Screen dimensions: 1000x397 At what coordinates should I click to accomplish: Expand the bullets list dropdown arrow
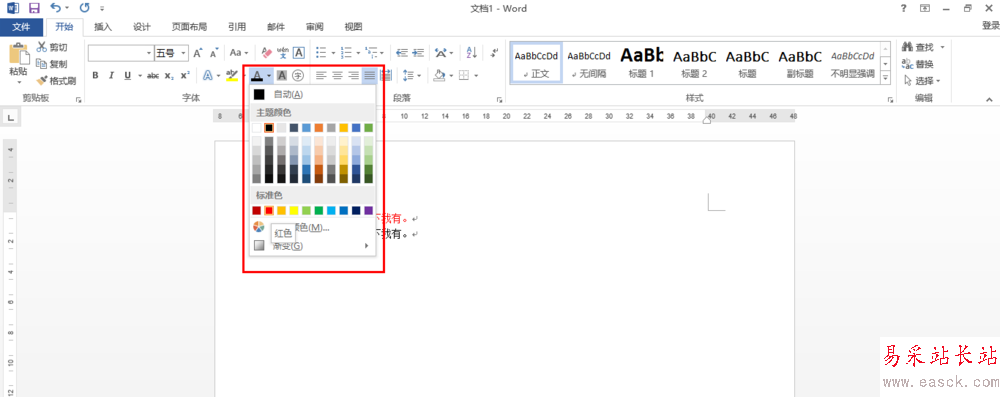[x=333, y=53]
